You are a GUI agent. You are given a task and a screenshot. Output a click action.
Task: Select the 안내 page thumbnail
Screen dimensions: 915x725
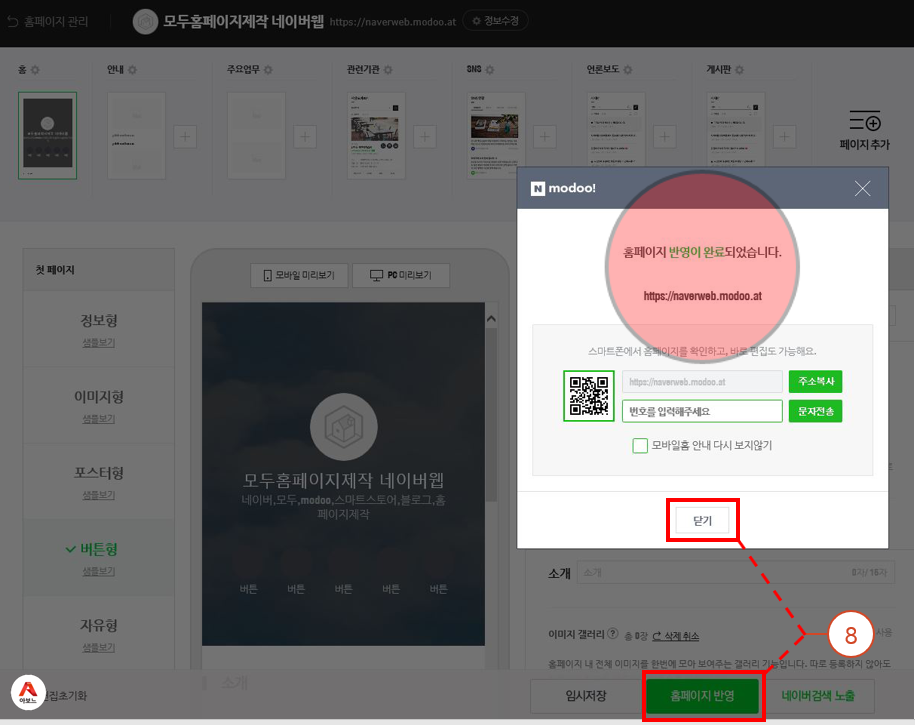pyautogui.click(x=137, y=135)
